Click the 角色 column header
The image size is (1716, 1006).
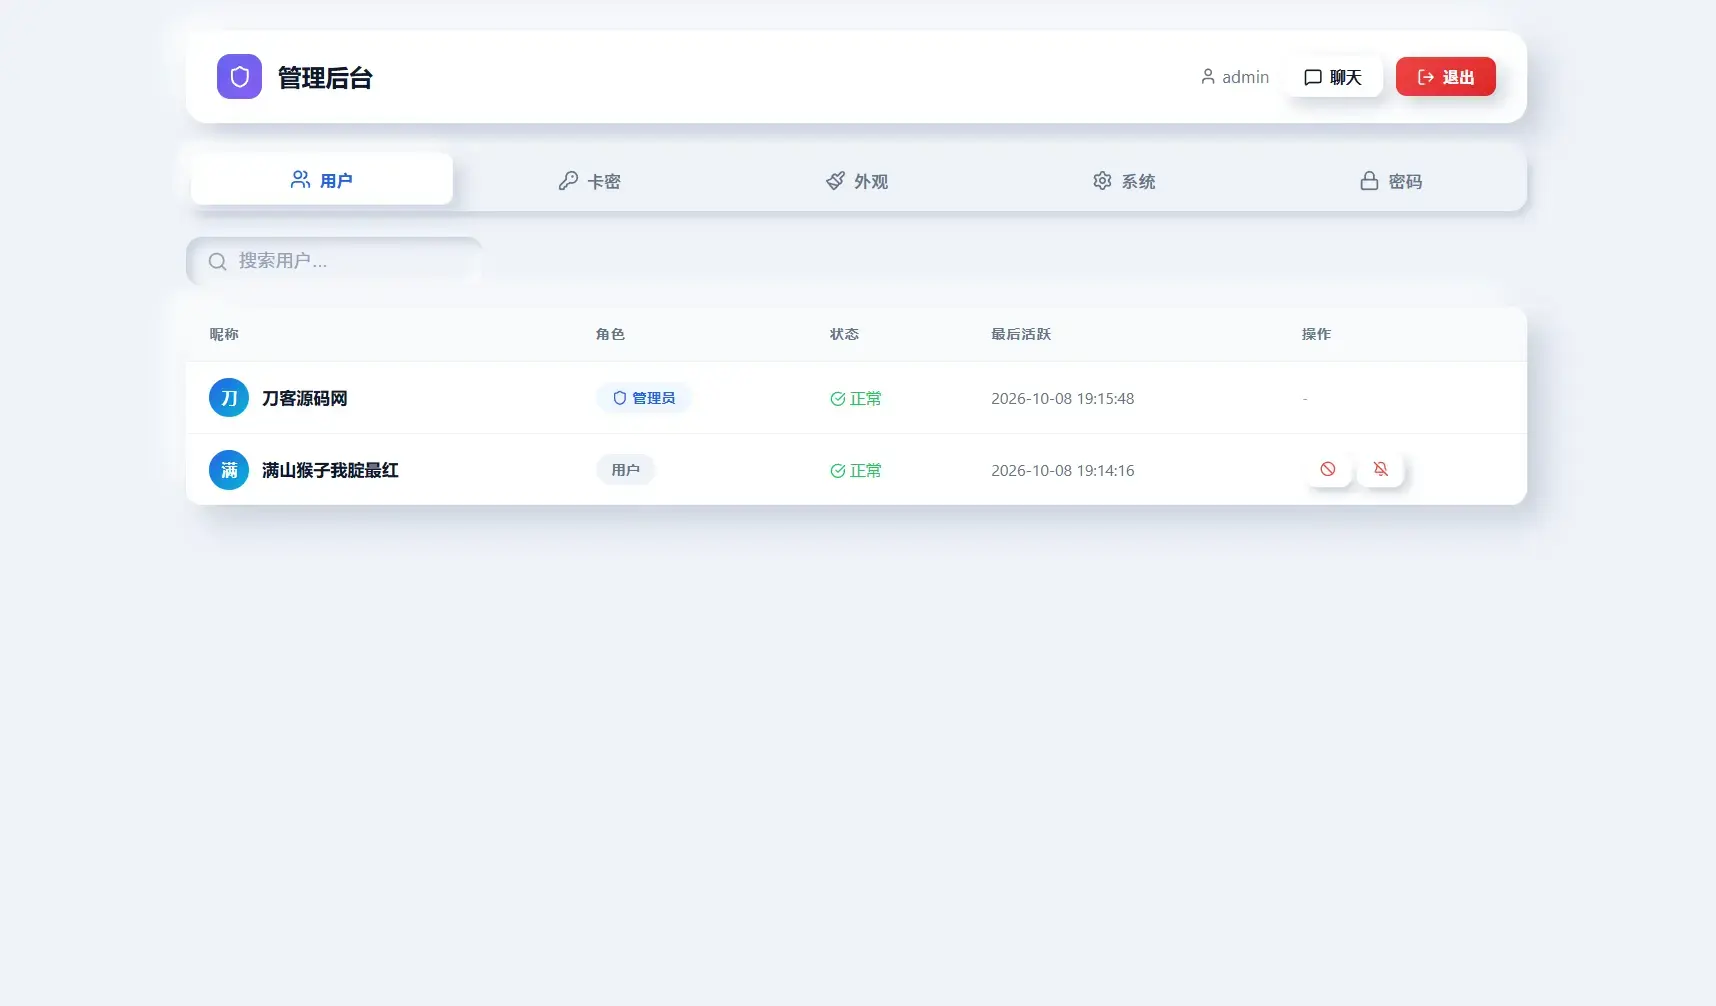click(610, 334)
